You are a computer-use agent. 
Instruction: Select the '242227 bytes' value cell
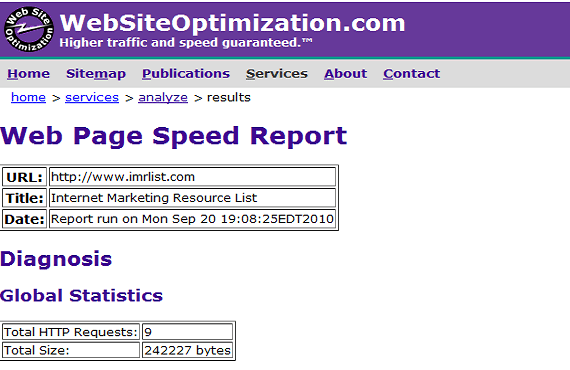188,350
